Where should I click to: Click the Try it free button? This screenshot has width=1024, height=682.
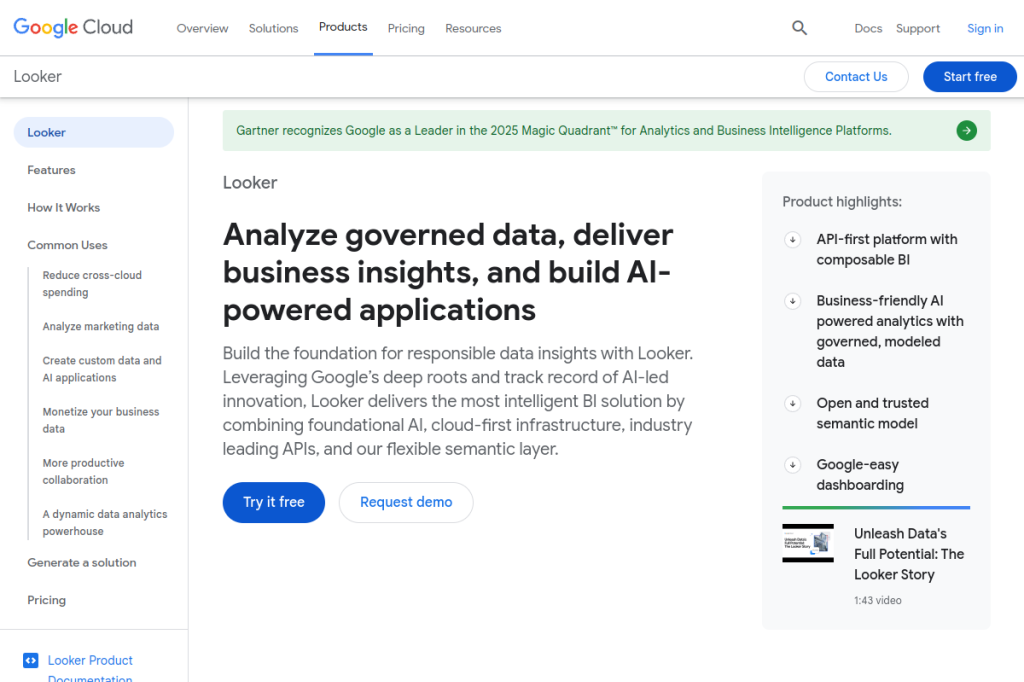(274, 502)
